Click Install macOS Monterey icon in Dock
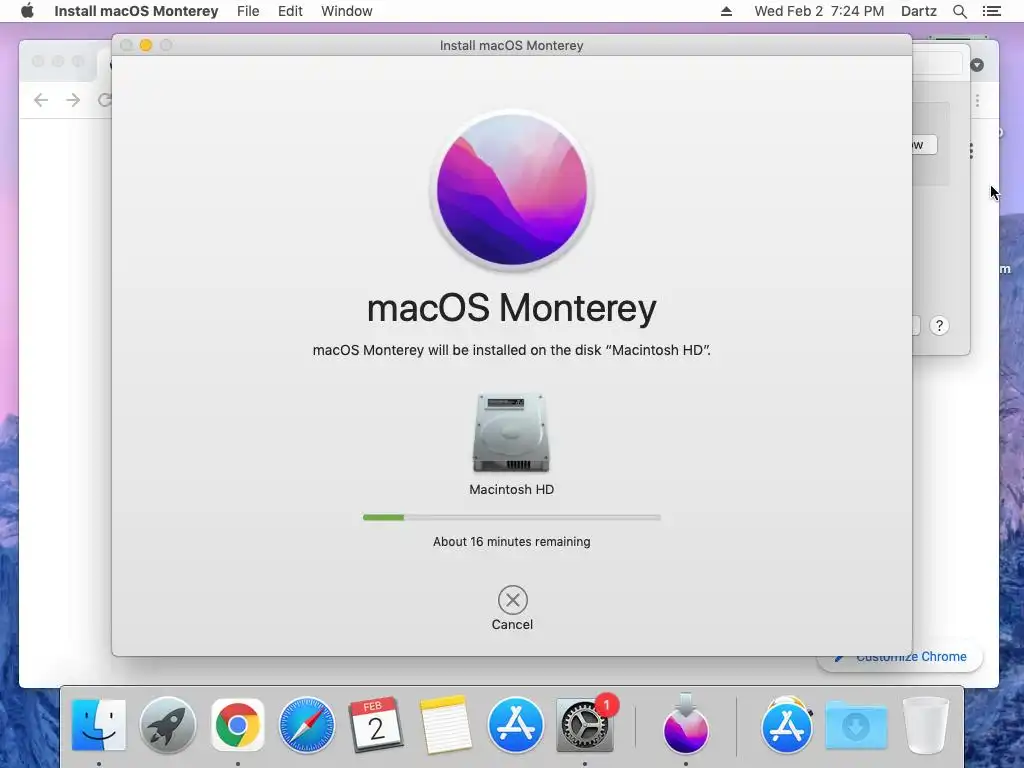1024x768 pixels. (x=686, y=724)
